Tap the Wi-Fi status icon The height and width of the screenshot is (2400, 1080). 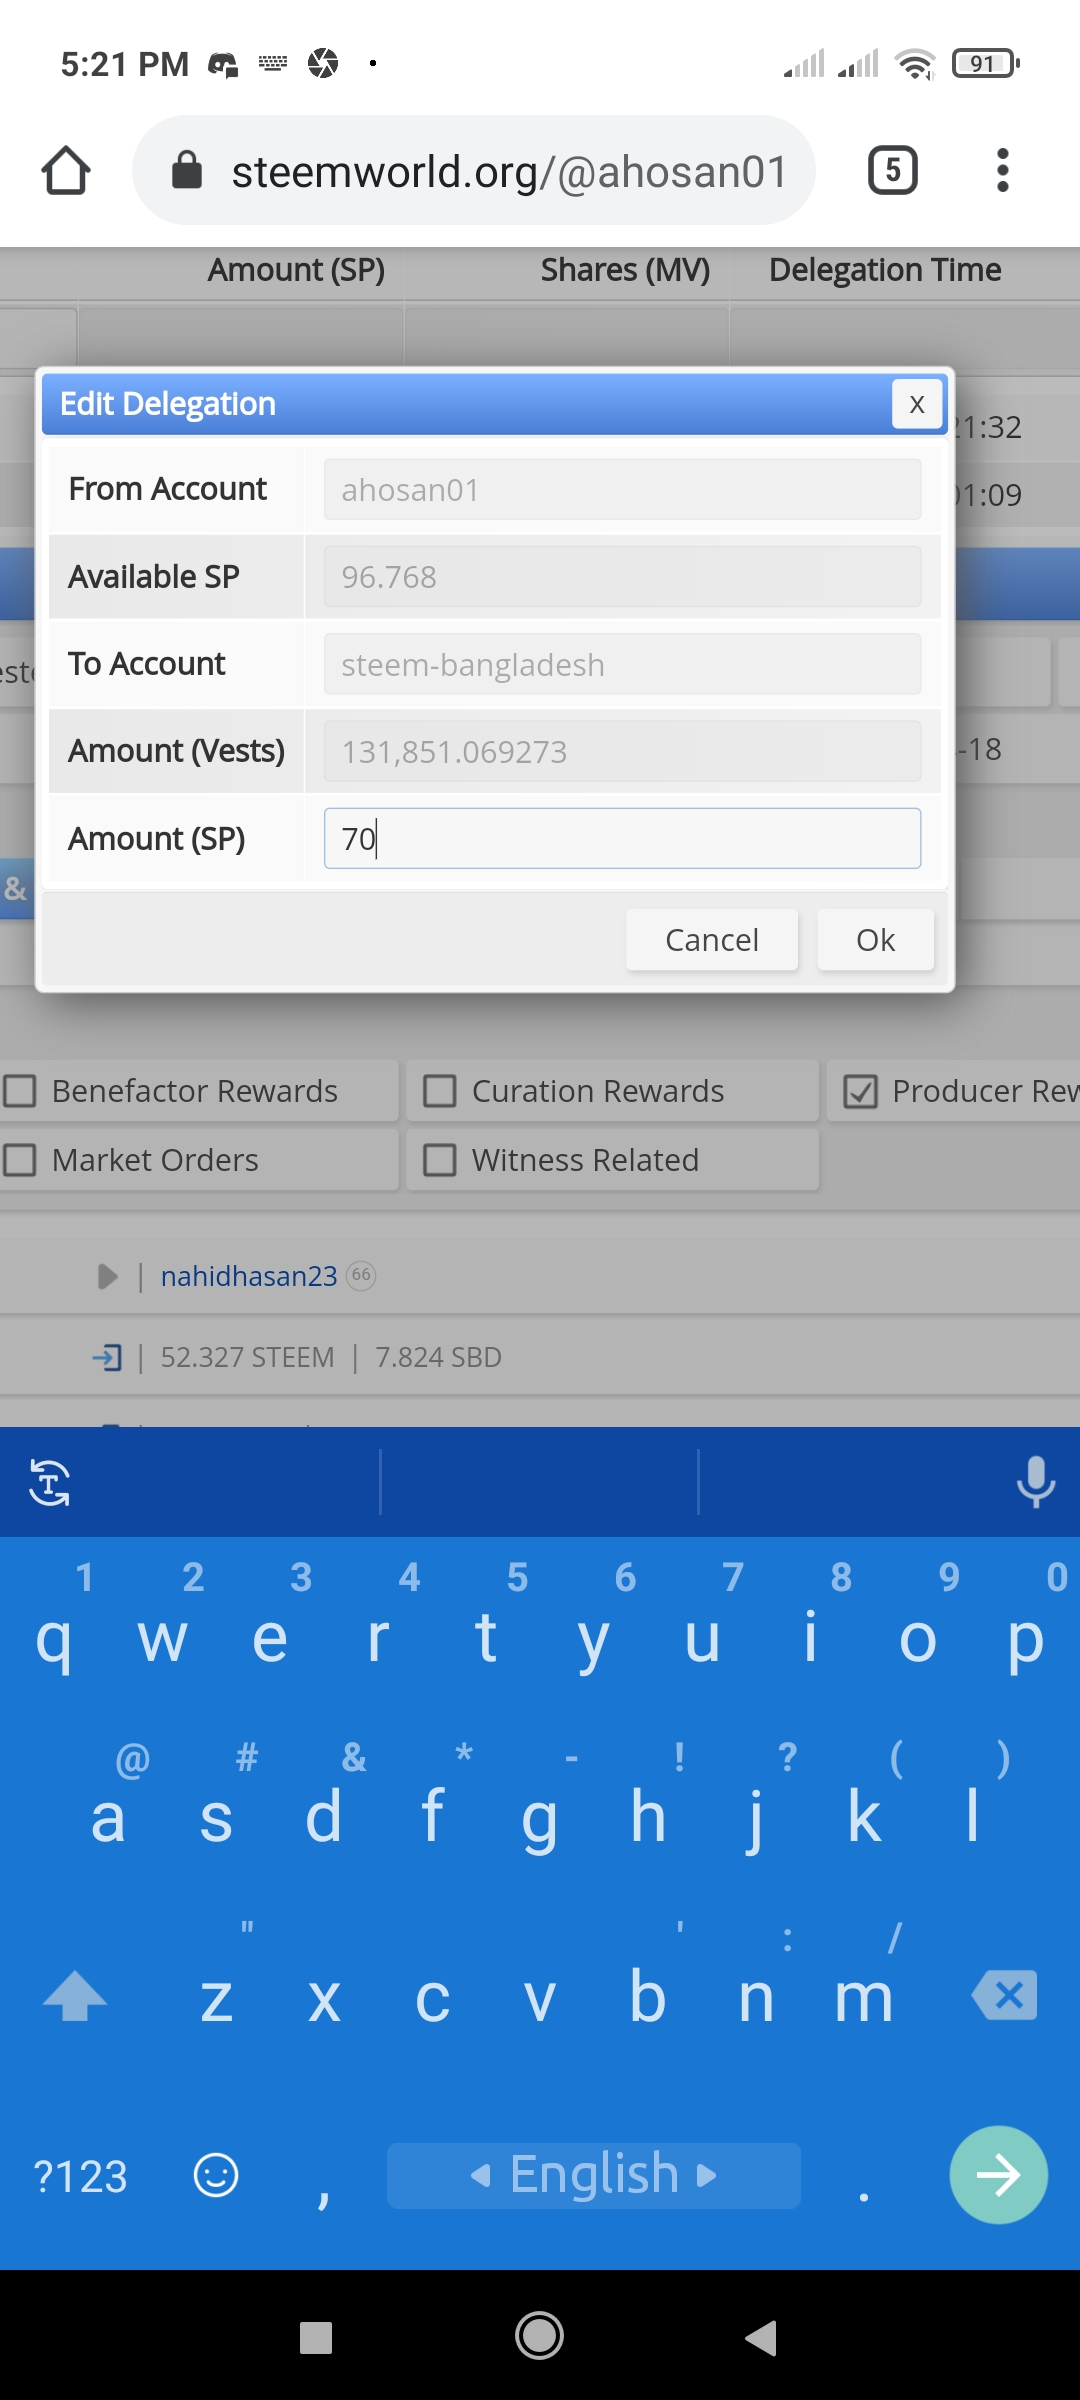point(916,64)
